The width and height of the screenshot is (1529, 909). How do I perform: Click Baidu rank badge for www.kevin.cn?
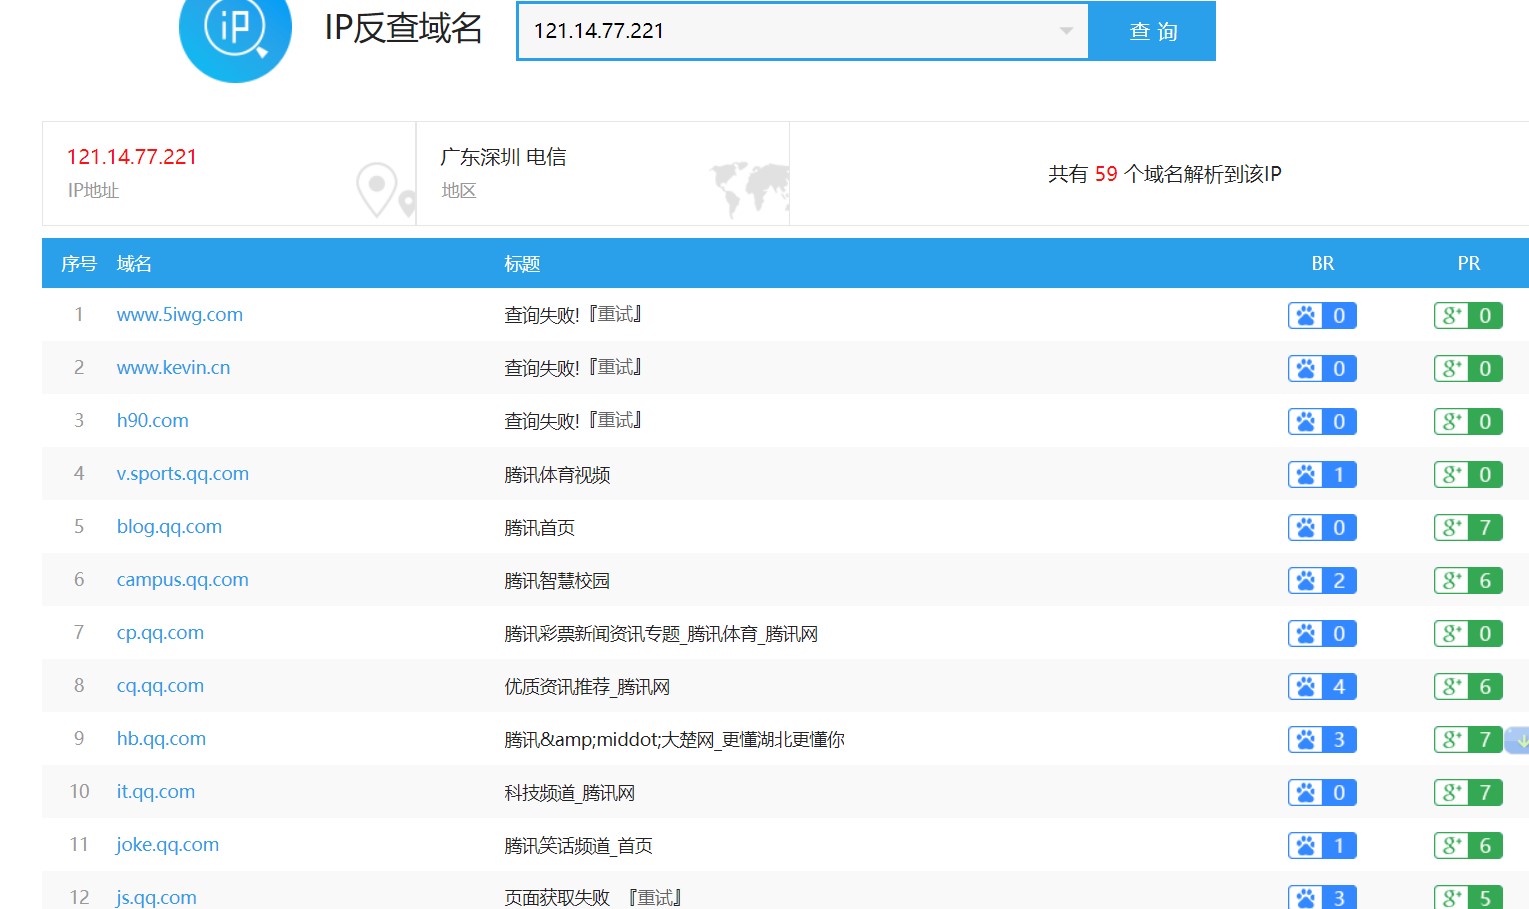(1322, 369)
